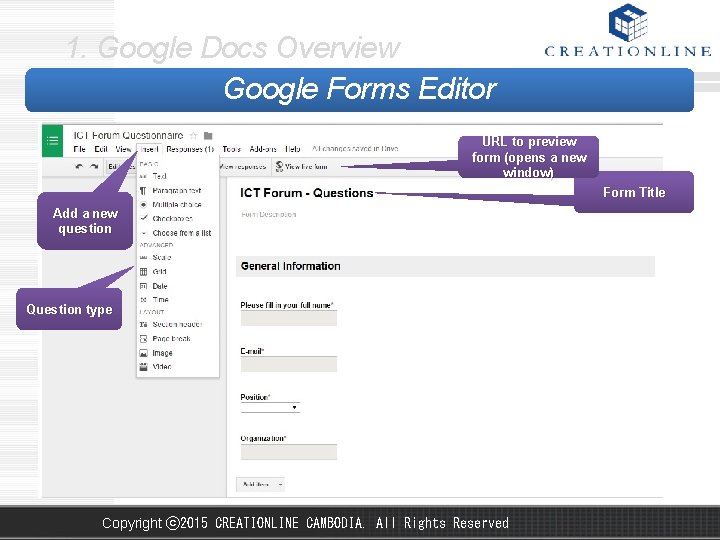720x540 pixels.
Task: Click the View responses button
Action: click(242, 167)
